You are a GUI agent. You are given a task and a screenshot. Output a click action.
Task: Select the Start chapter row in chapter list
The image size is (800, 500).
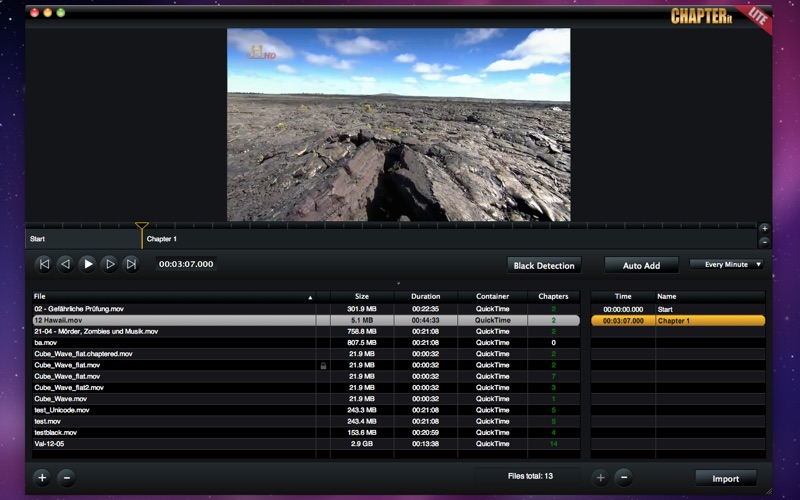[678, 310]
